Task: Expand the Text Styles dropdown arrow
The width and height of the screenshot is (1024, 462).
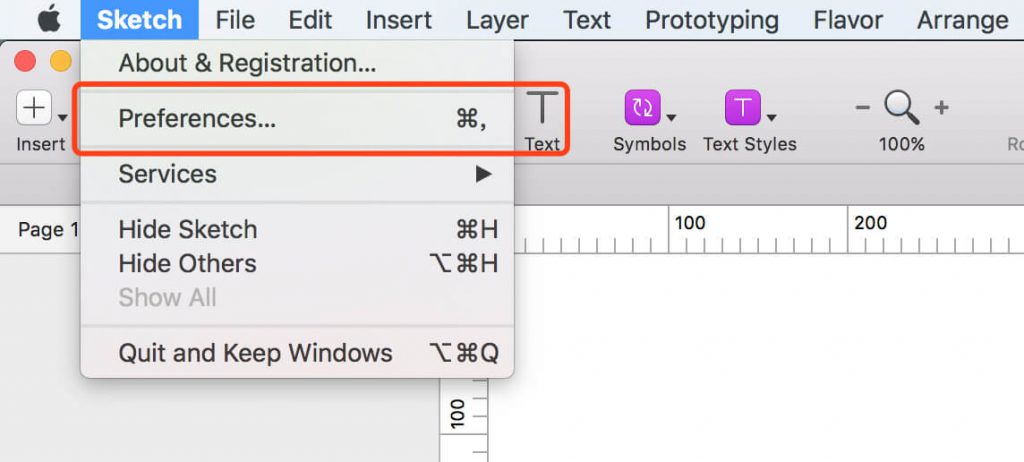Action: click(771, 117)
